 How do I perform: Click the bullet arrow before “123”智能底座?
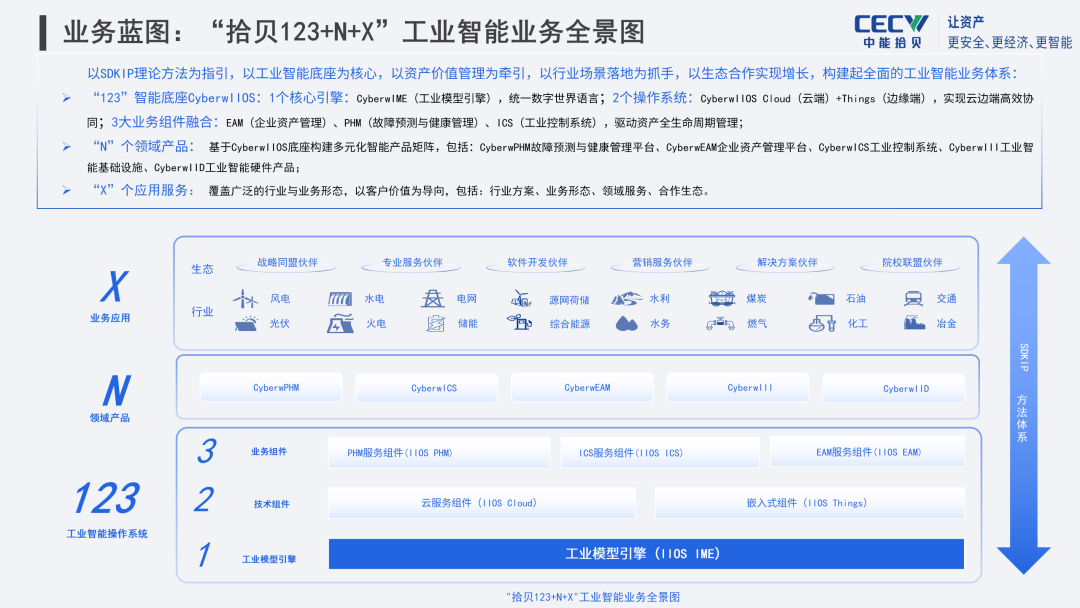pyautogui.click(x=67, y=98)
